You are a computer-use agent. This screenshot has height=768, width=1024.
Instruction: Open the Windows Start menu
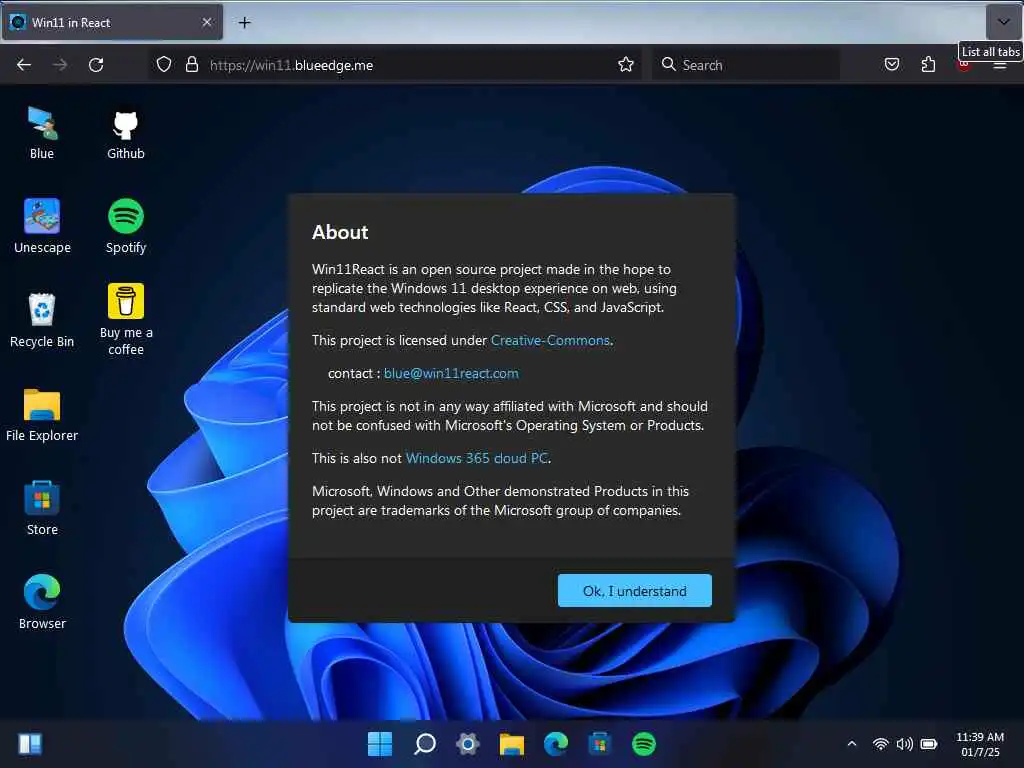click(380, 744)
